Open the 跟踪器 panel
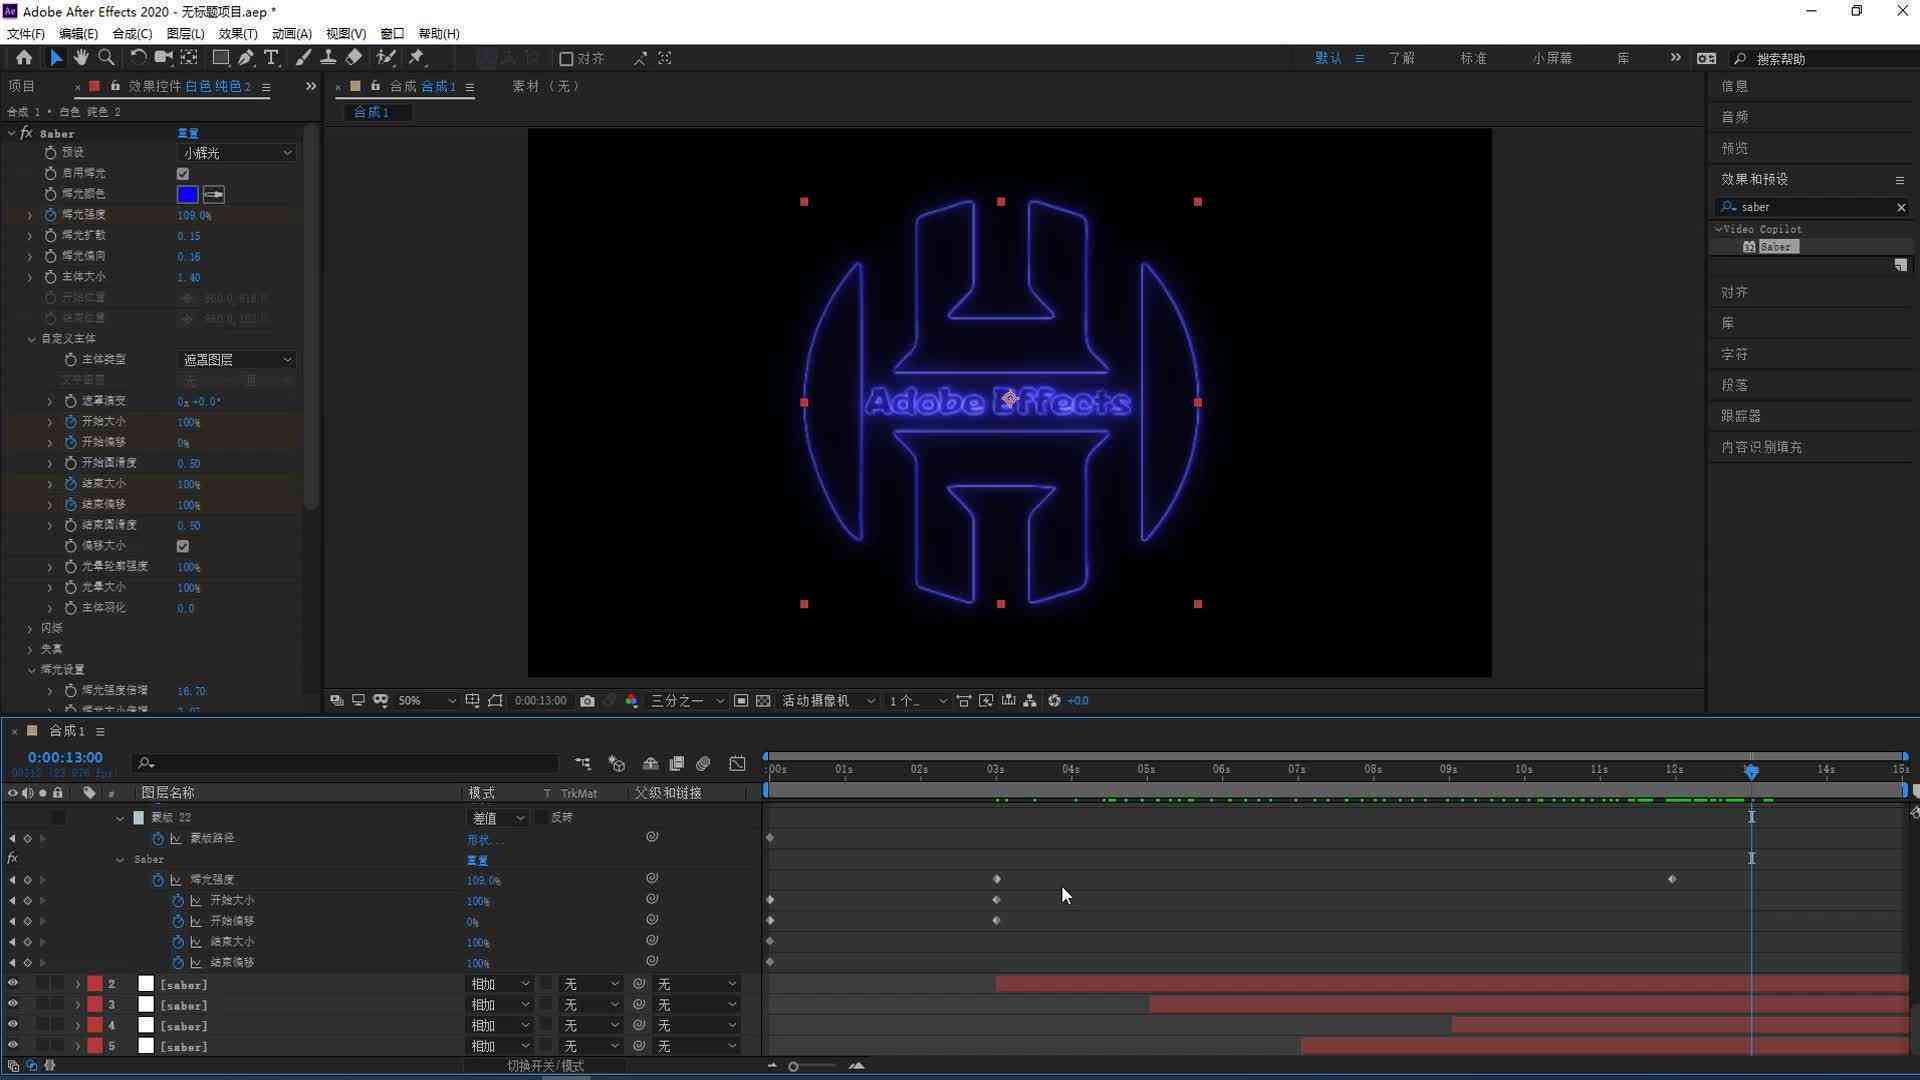 (x=1741, y=416)
